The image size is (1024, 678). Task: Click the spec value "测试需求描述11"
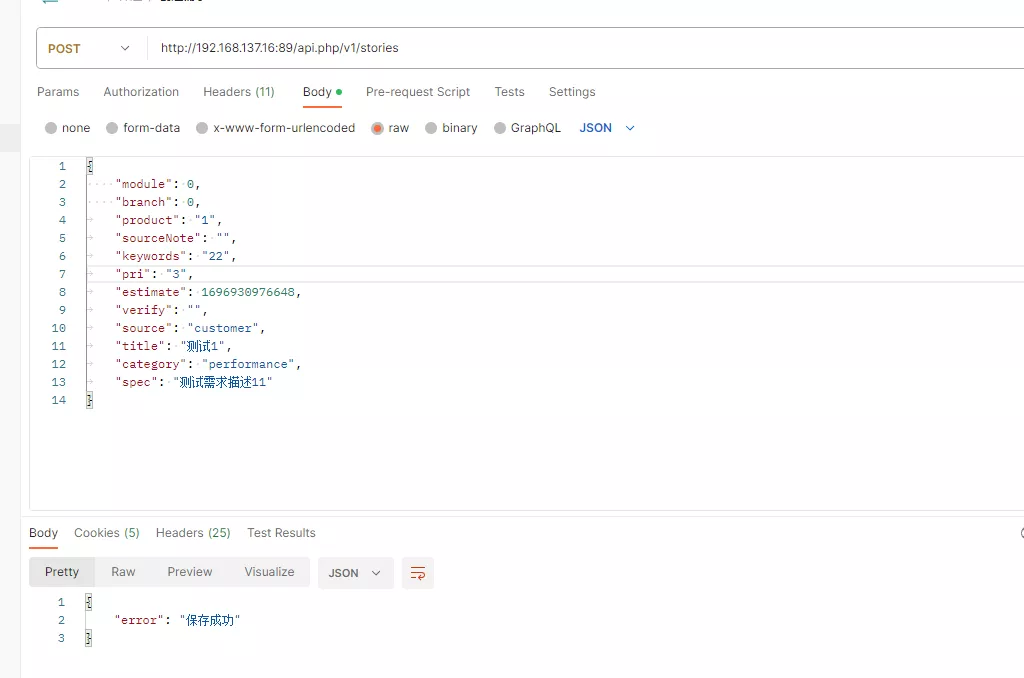click(x=223, y=382)
